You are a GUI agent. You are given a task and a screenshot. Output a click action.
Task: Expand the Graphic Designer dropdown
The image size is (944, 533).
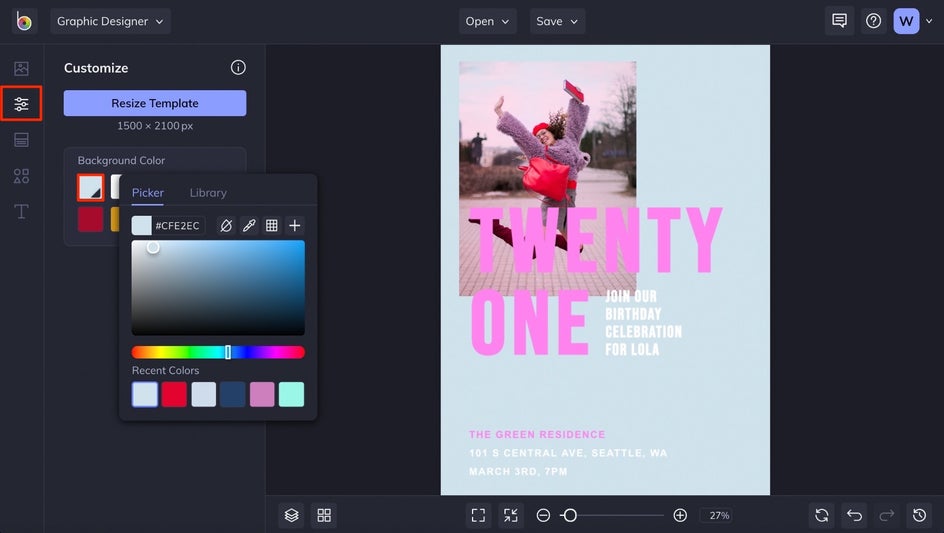[x=110, y=21]
